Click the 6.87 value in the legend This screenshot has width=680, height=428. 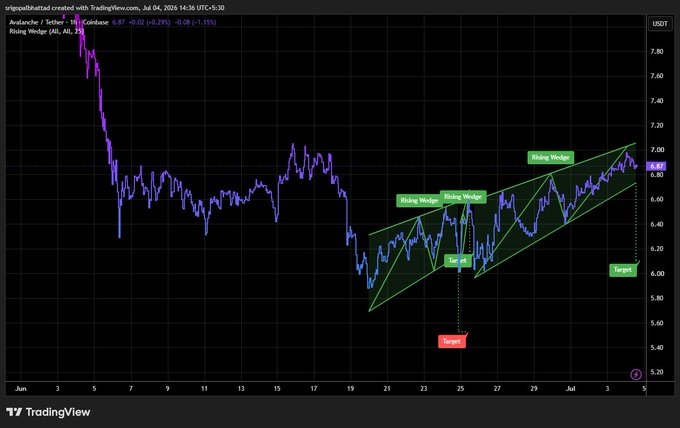pos(118,22)
